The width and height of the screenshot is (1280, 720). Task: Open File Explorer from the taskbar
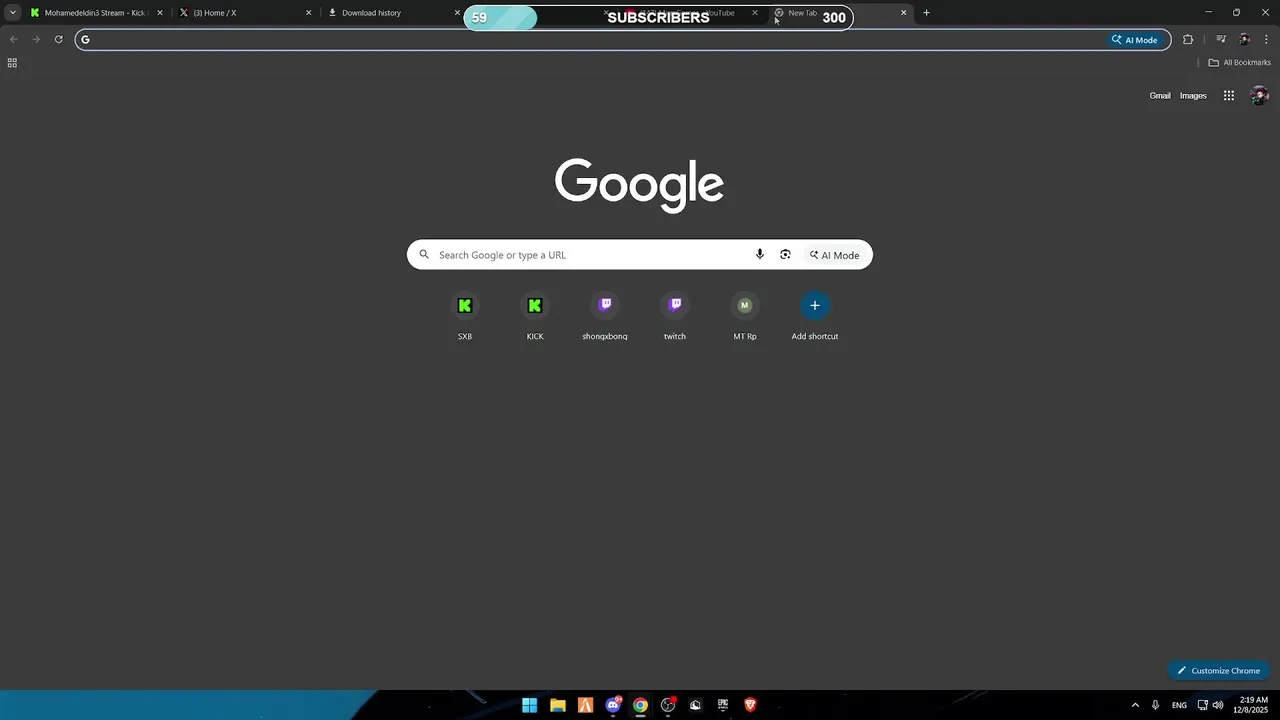[558, 705]
